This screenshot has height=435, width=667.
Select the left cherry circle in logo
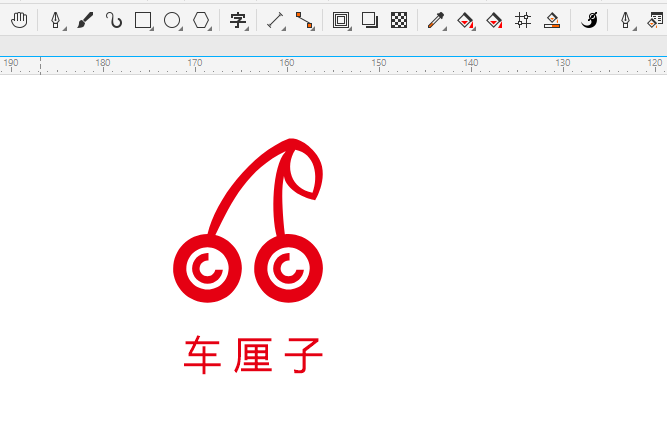point(208,268)
